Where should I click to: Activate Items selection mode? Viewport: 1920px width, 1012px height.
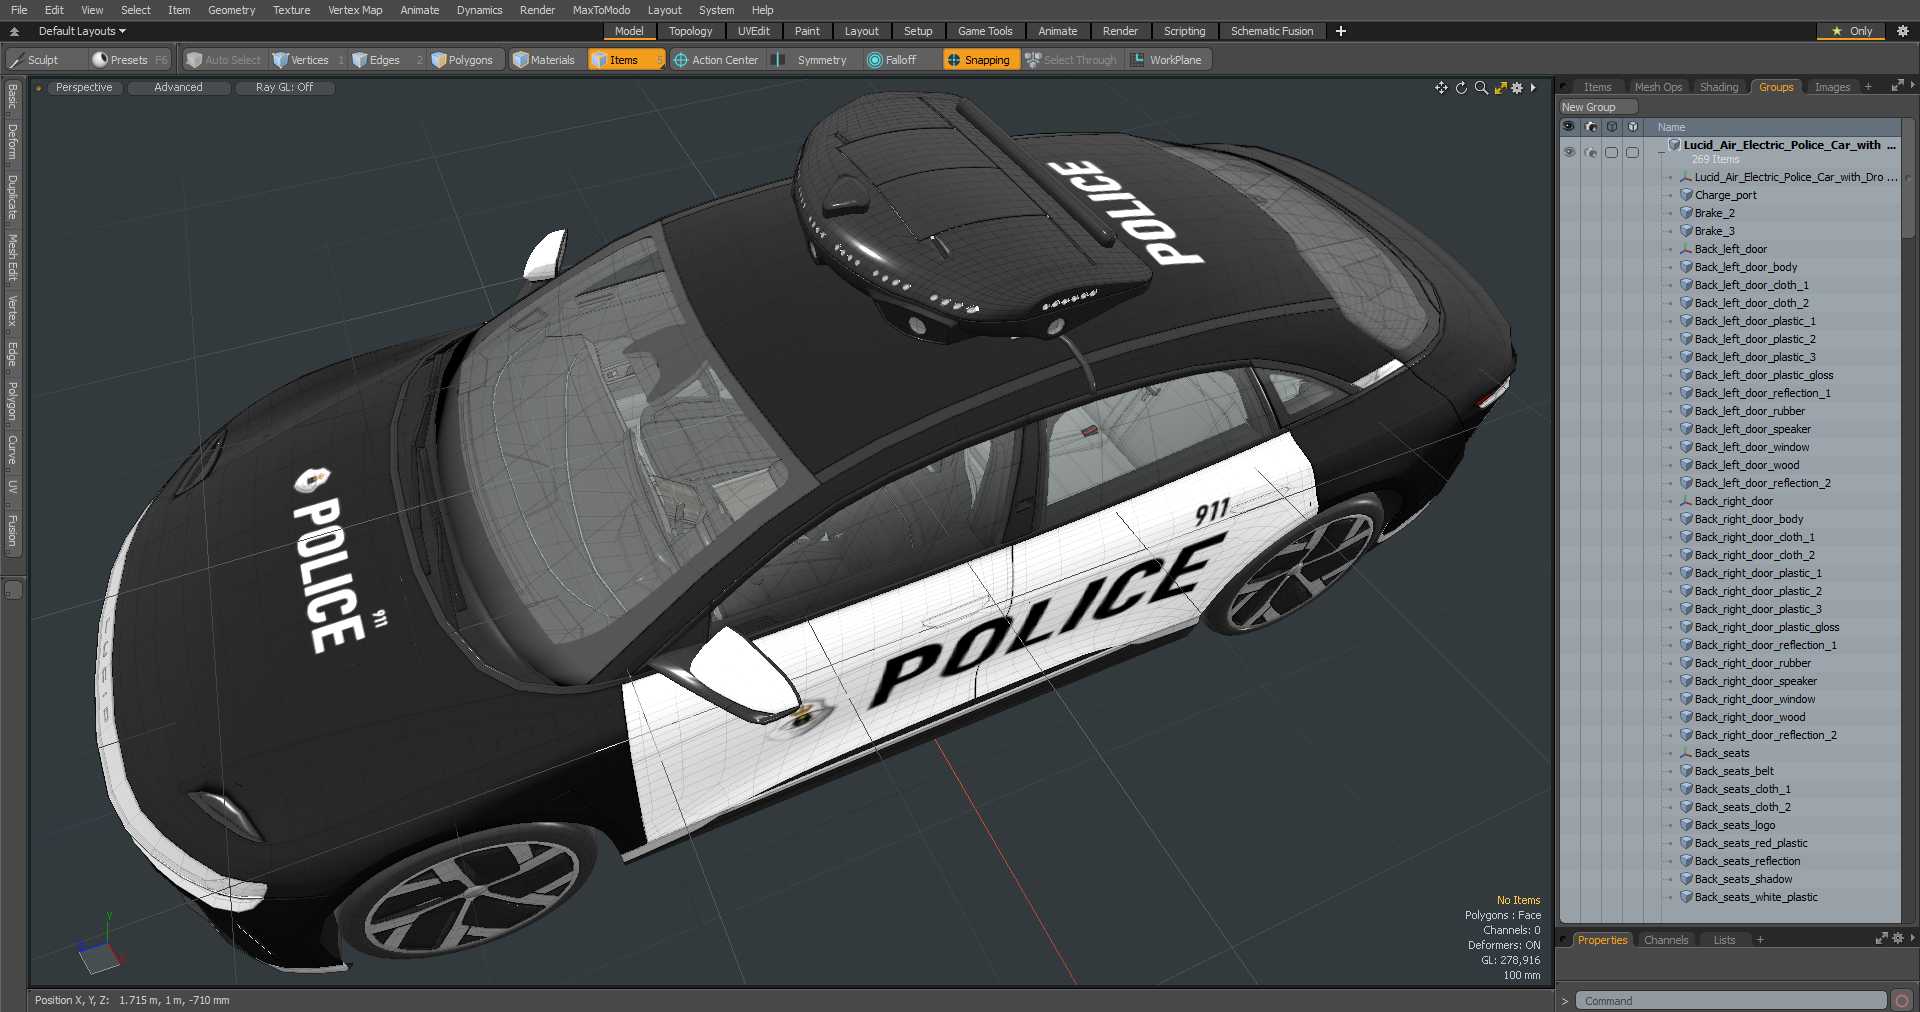[625, 60]
